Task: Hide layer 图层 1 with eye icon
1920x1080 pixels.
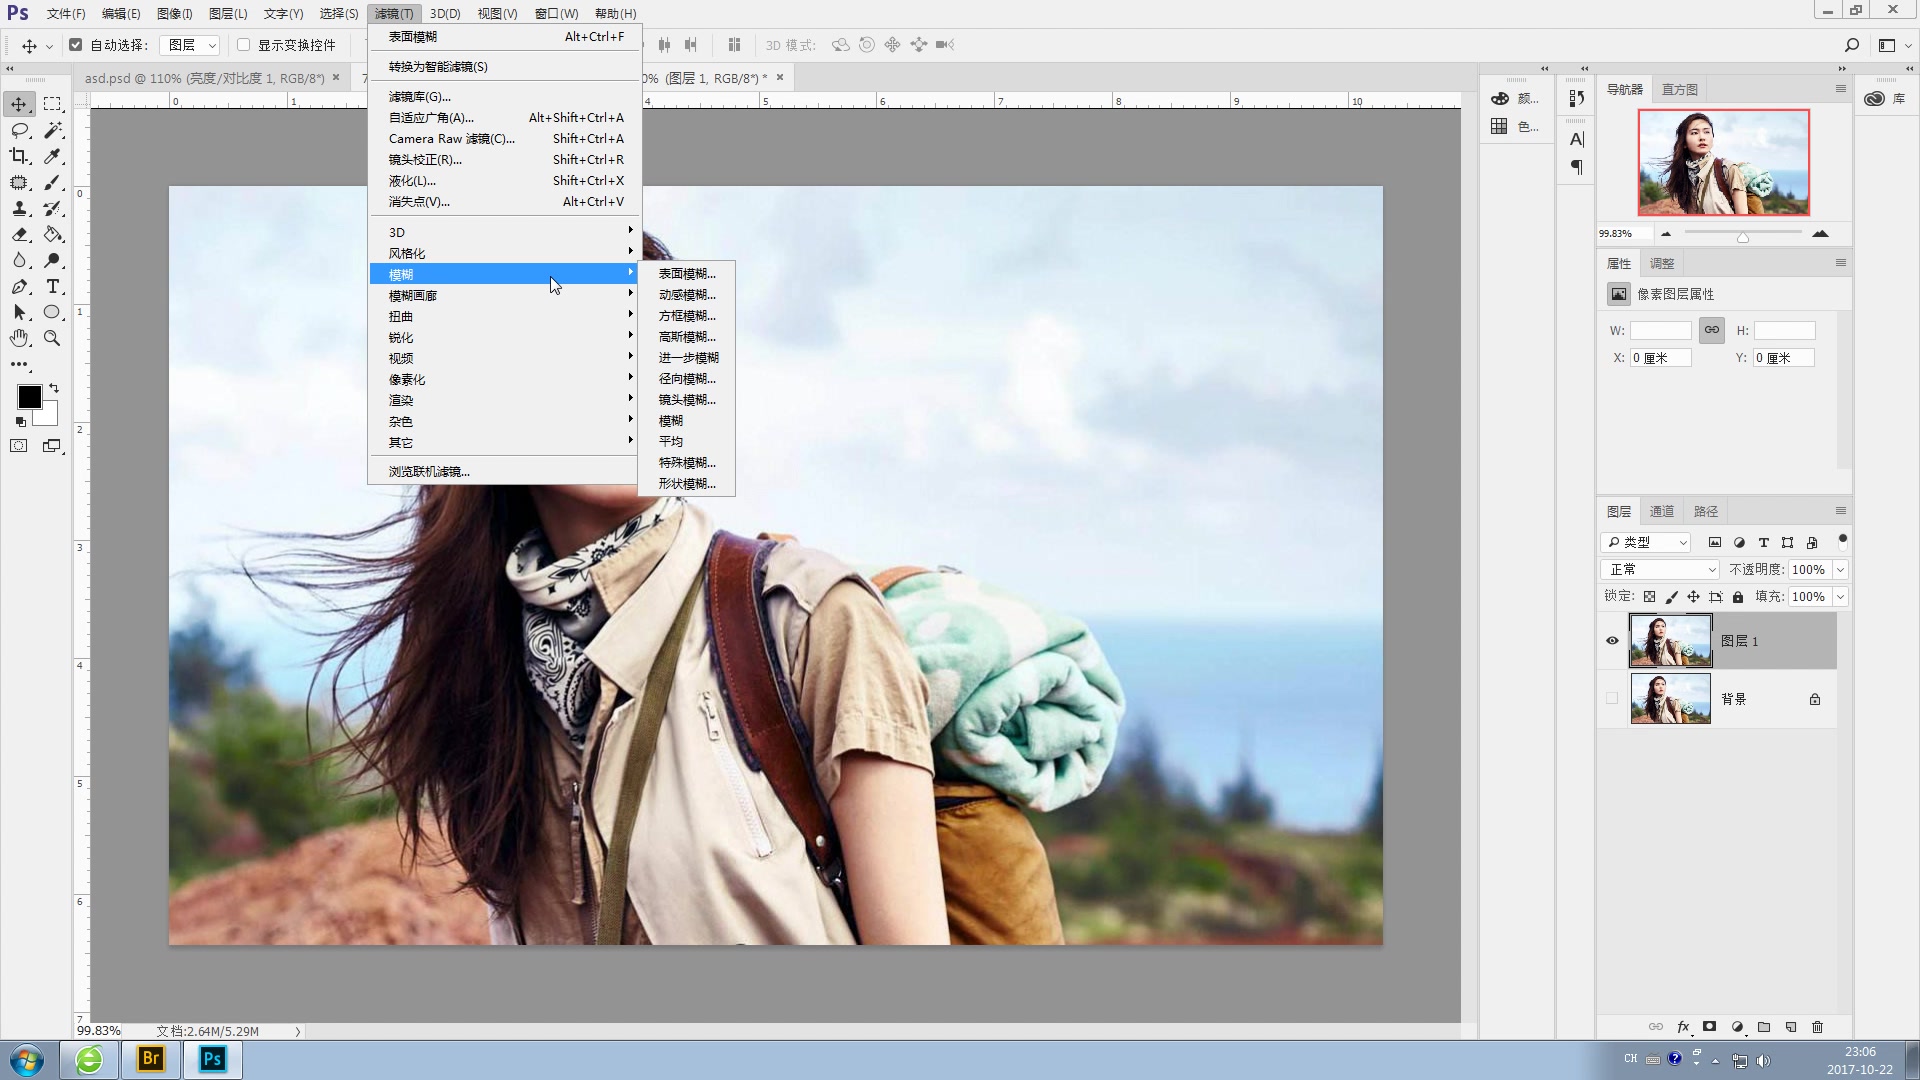Action: [x=1612, y=641]
